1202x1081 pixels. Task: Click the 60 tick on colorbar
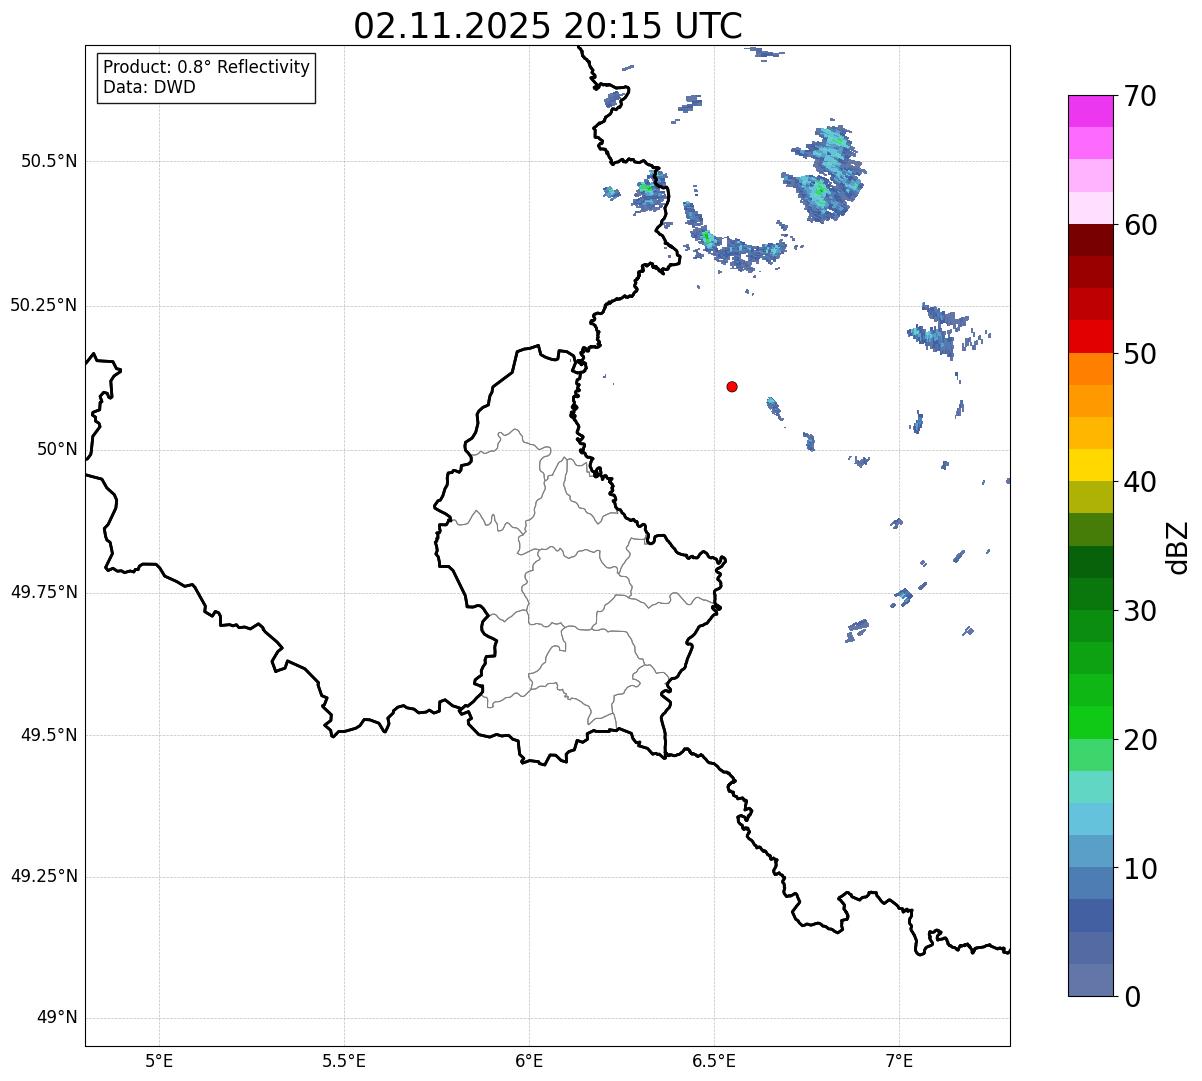pyautogui.click(x=1140, y=225)
